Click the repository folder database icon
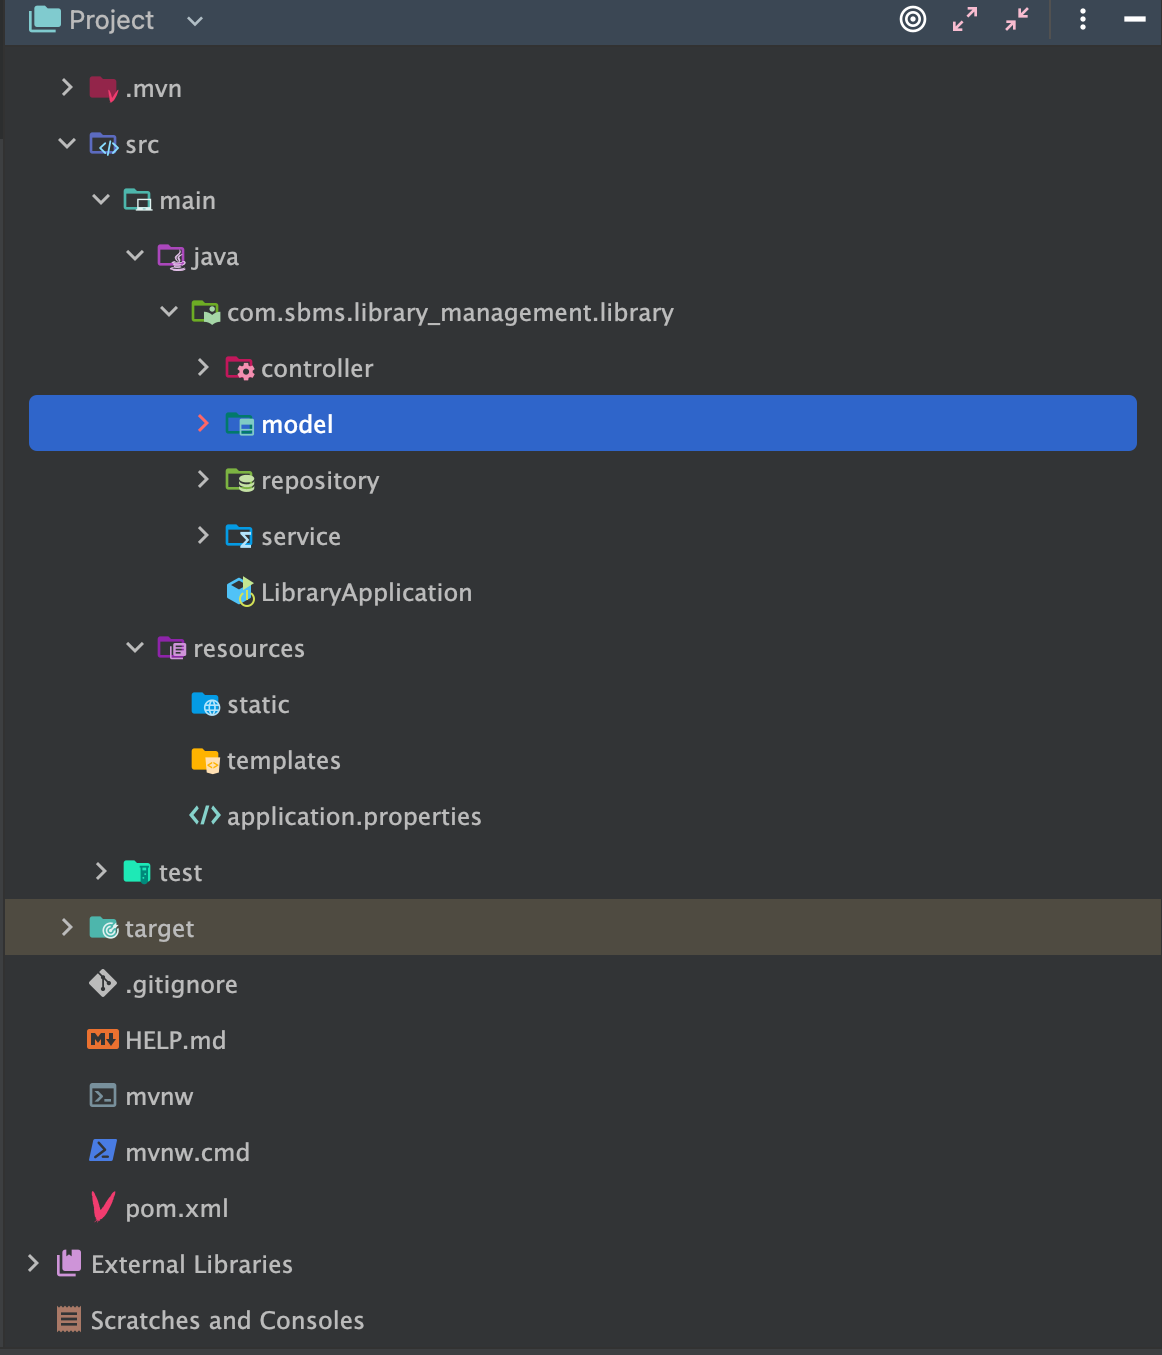The width and height of the screenshot is (1162, 1355). [240, 481]
